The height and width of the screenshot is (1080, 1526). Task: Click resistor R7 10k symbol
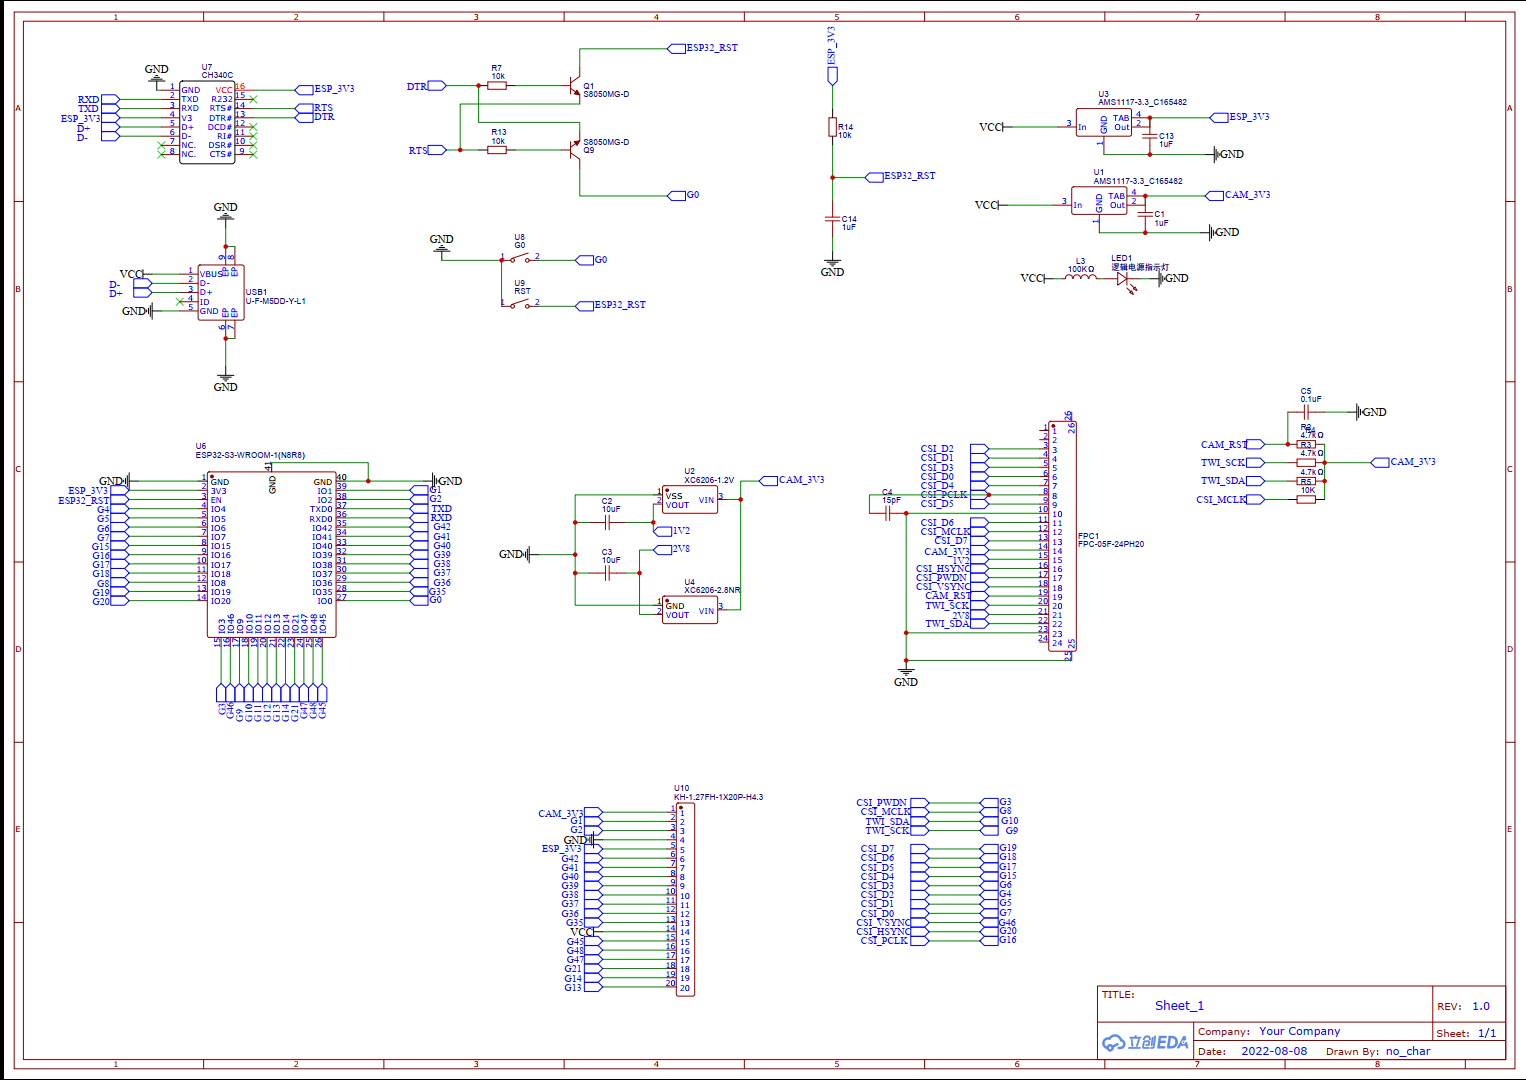point(497,86)
